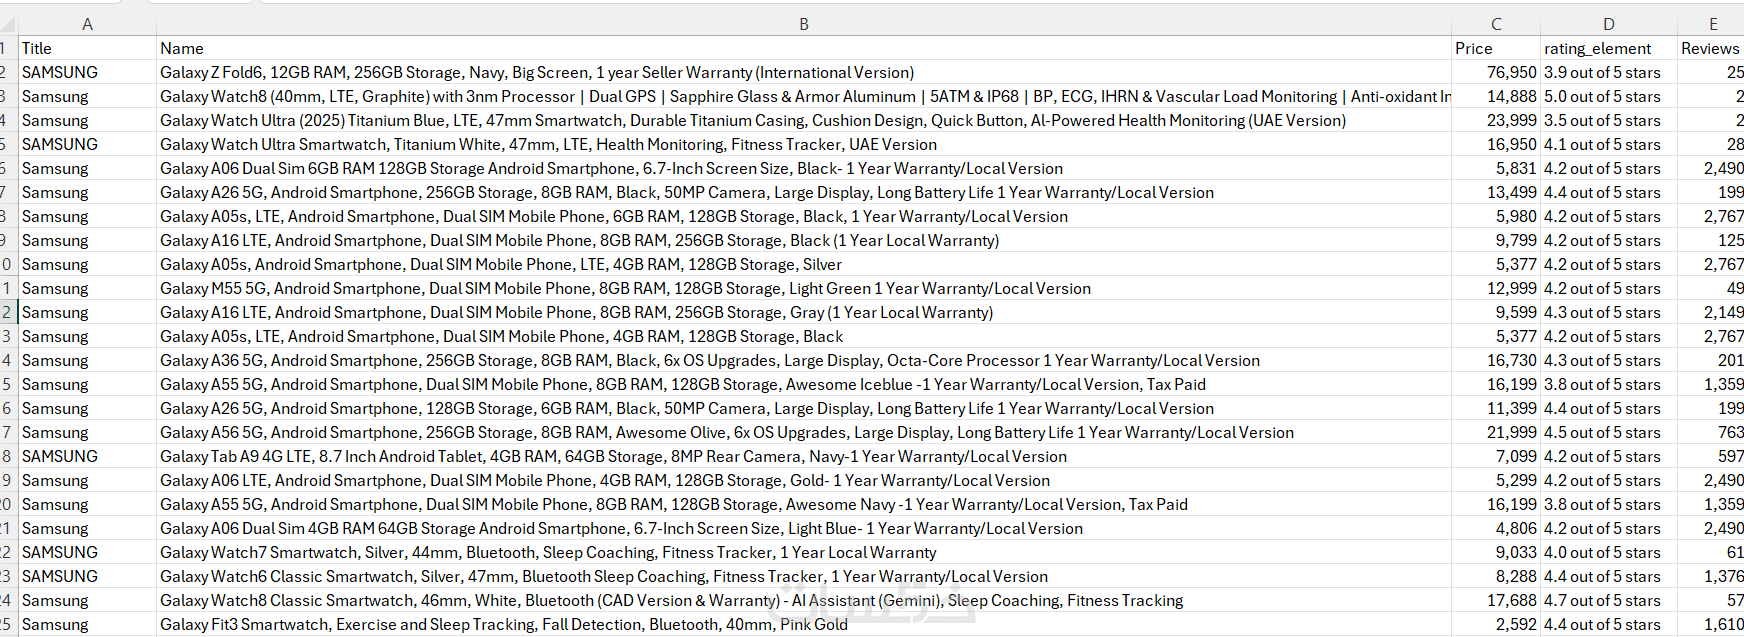
Task: Select Galaxy A06 Dual Sim 6GB Black cell
Action: pyautogui.click(x=804, y=168)
